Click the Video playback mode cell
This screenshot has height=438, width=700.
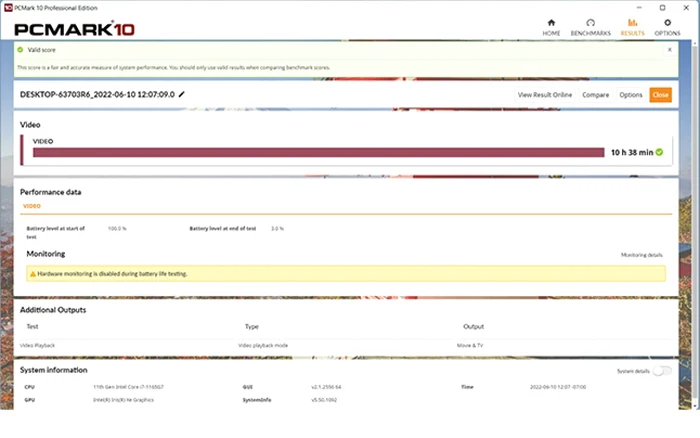click(263, 345)
